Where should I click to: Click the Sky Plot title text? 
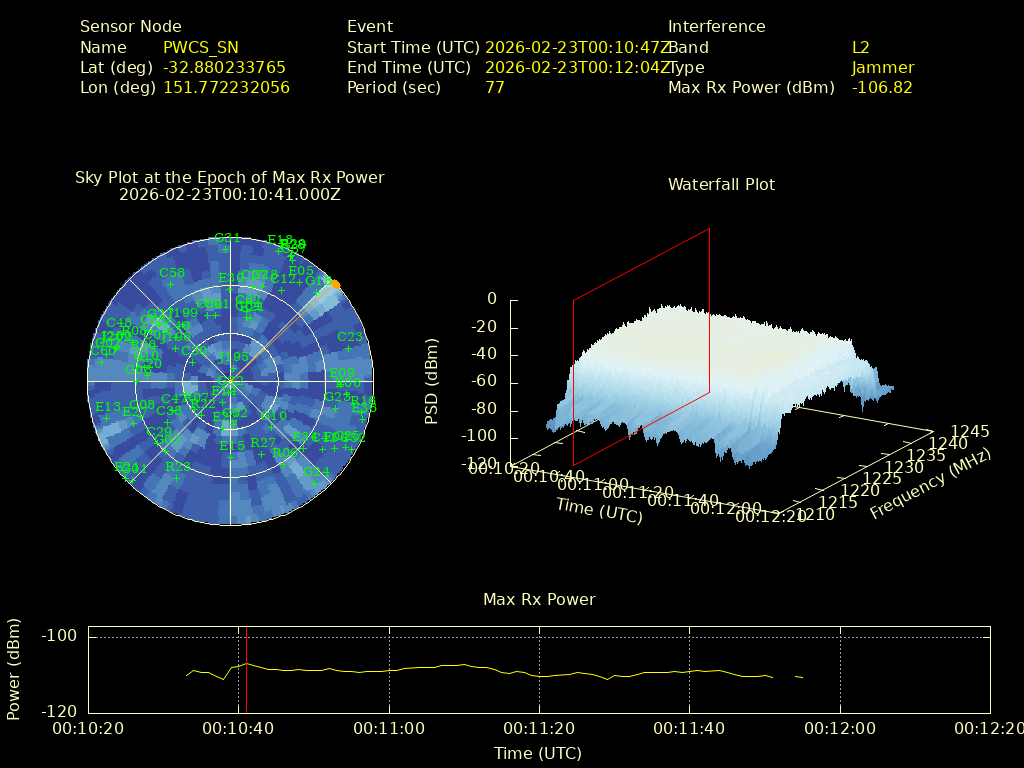point(229,177)
